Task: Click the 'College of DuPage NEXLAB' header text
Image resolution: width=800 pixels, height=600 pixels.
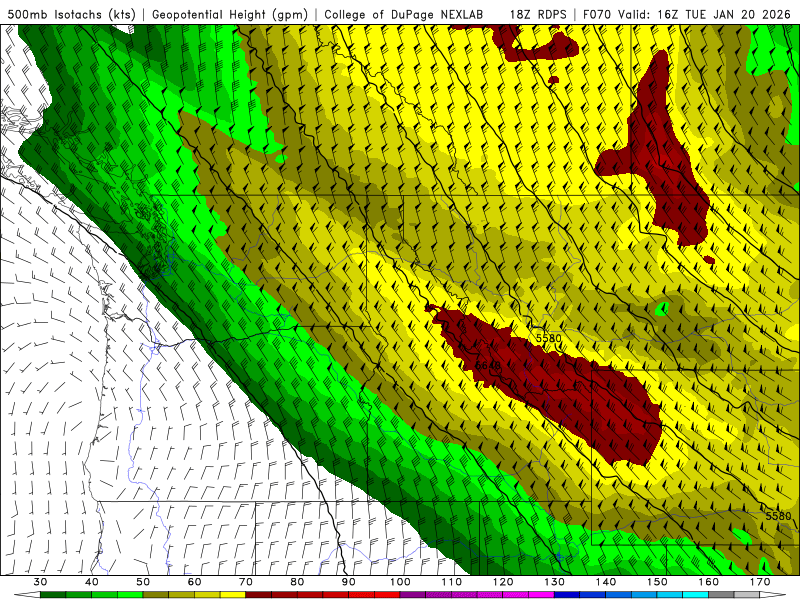Action: [x=404, y=14]
